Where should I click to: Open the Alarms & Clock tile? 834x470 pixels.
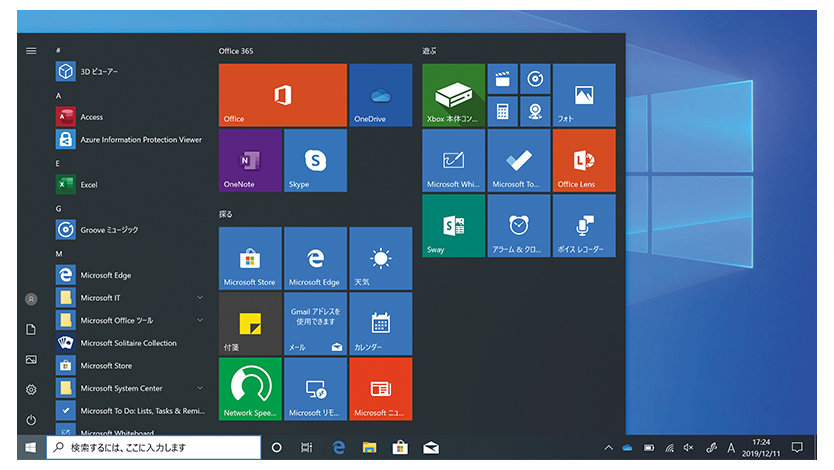[x=519, y=226]
